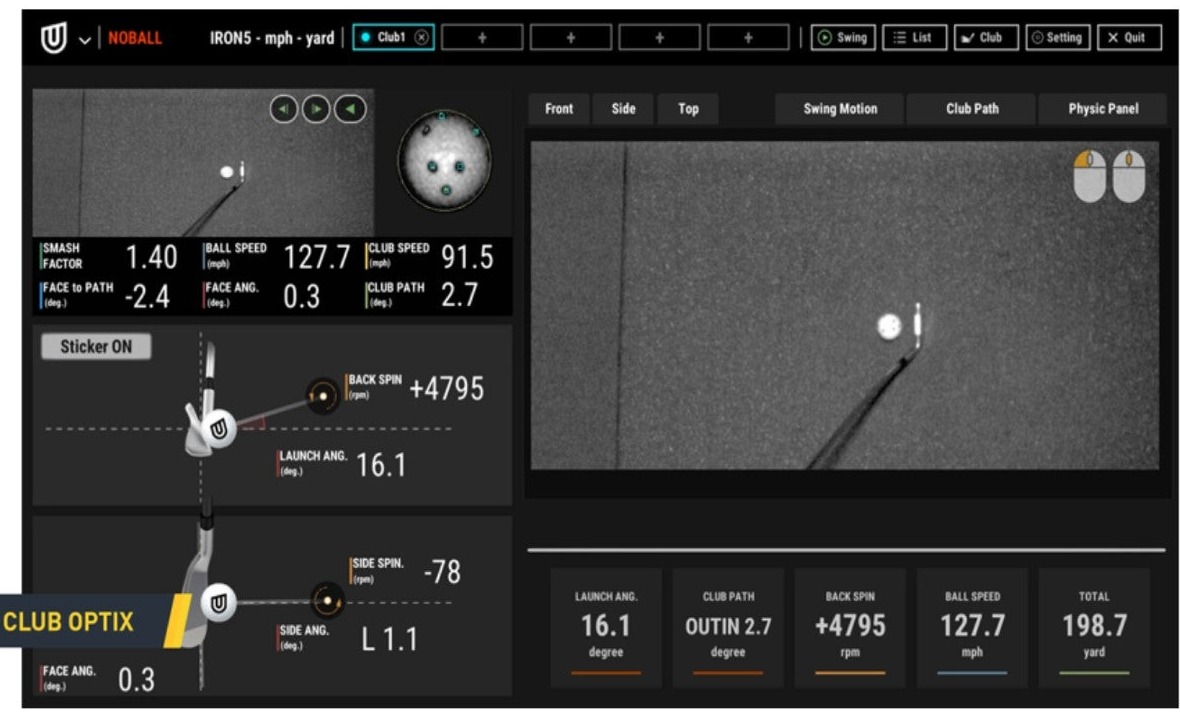Click the right mouse button icon
The height and width of the screenshot is (720, 1180).
tap(1129, 176)
